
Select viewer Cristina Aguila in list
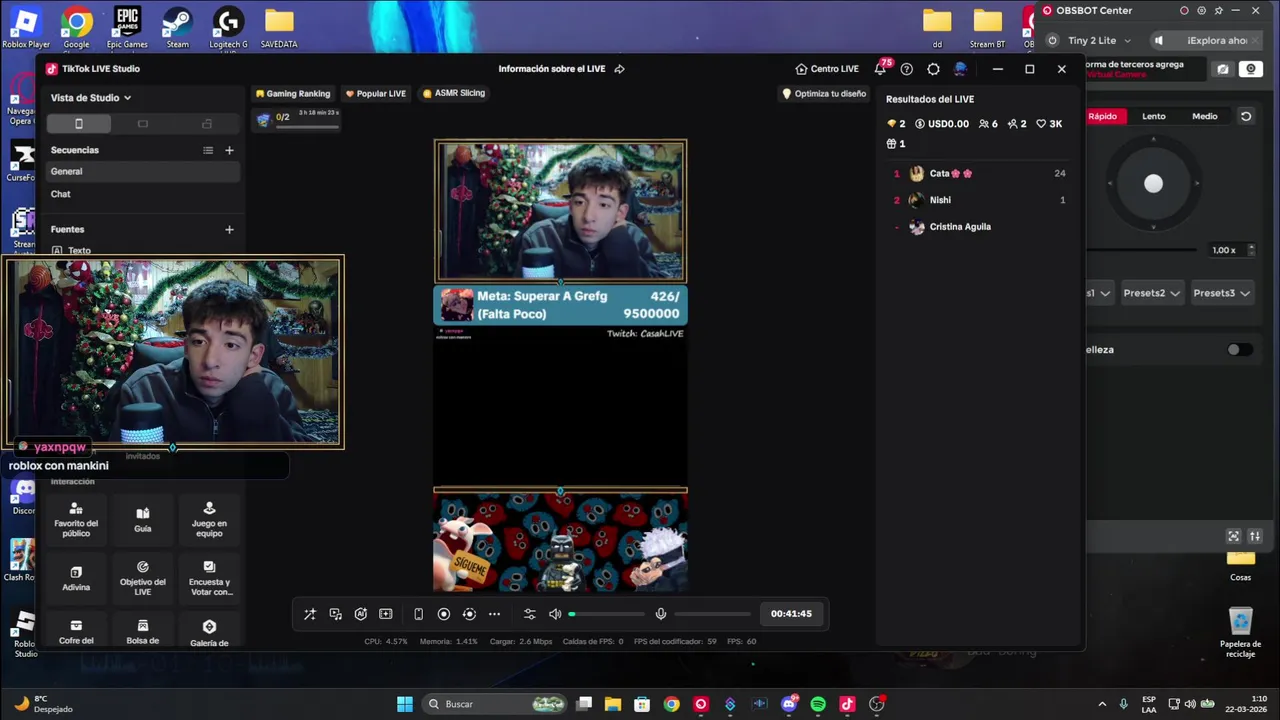pos(979,227)
